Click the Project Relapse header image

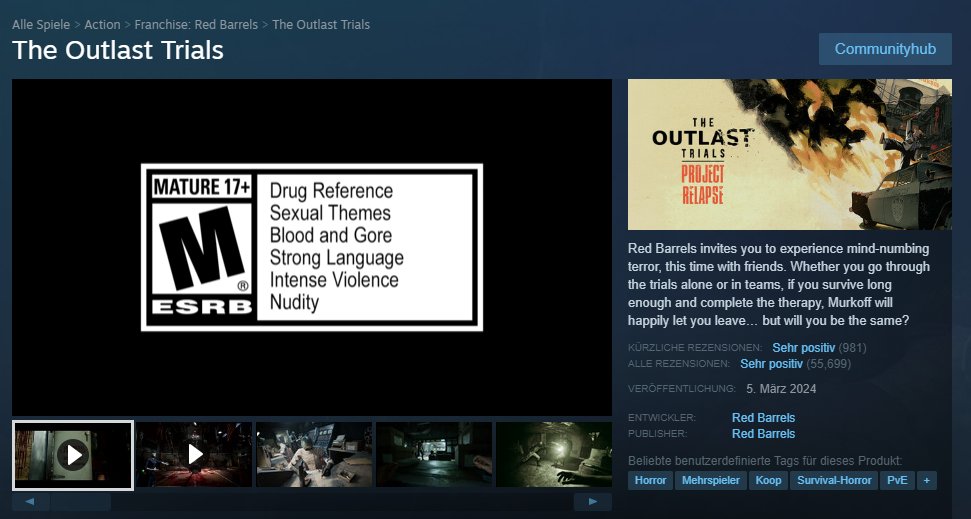coord(790,154)
